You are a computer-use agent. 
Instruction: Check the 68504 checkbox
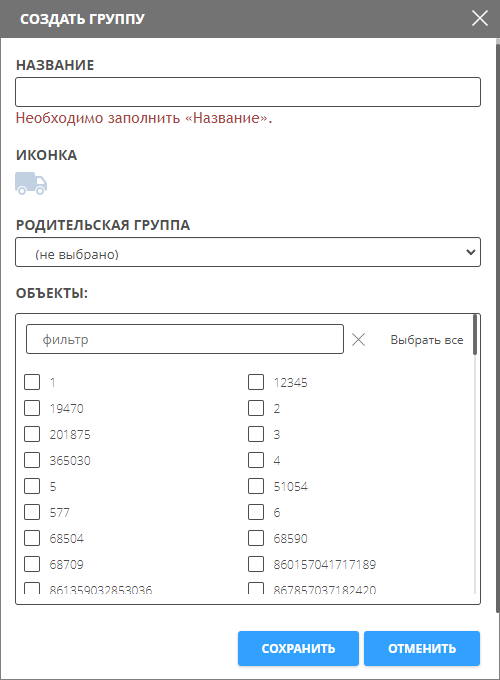(x=32, y=538)
